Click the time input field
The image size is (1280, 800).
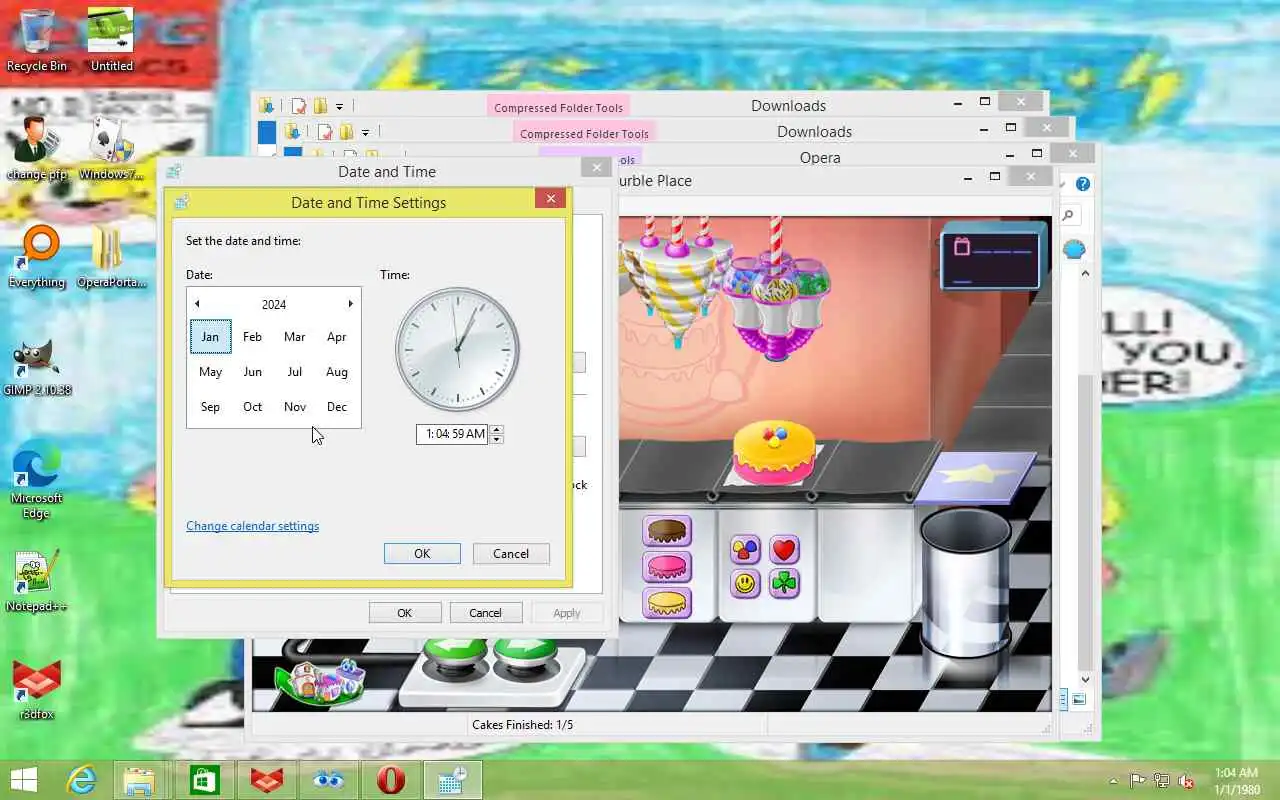(453, 434)
